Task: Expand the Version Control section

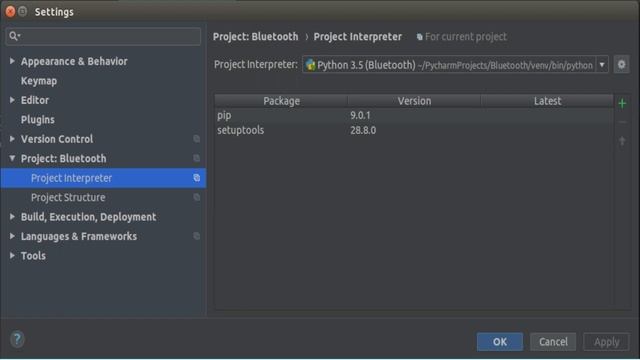Action: 12,139
